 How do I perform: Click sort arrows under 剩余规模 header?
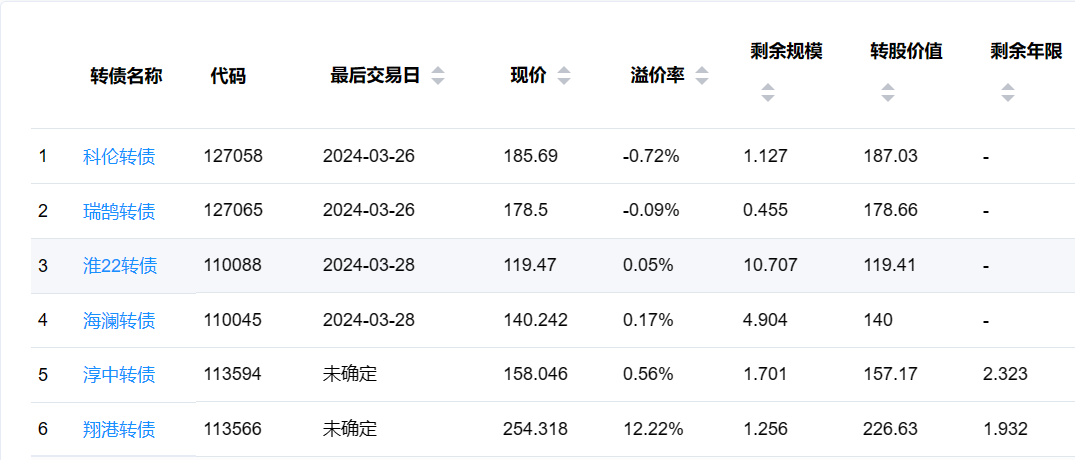767,93
